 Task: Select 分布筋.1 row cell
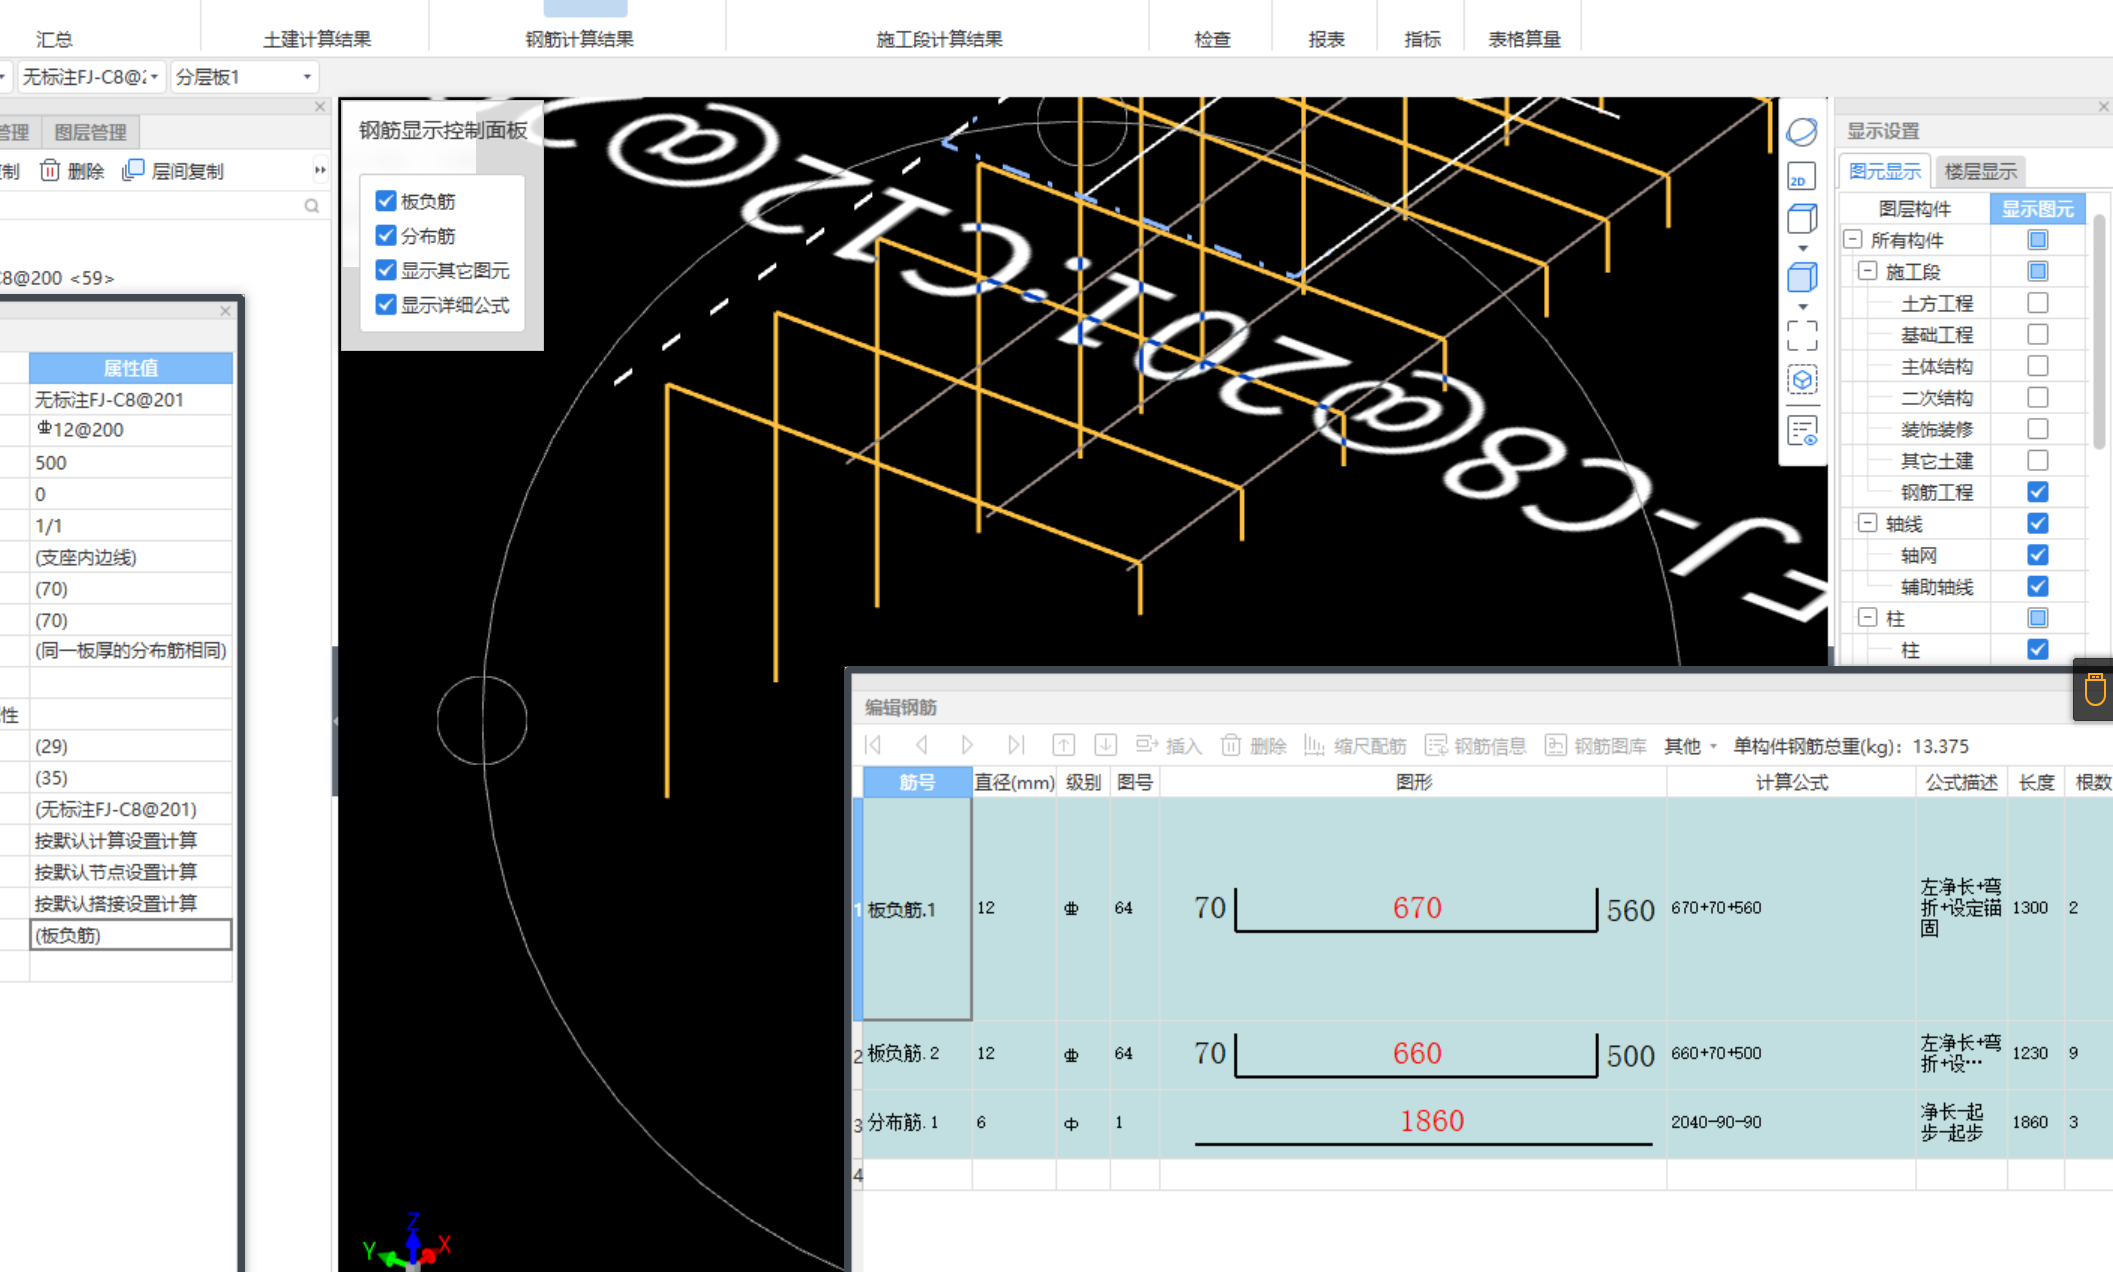pyautogui.click(x=916, y=1122)
